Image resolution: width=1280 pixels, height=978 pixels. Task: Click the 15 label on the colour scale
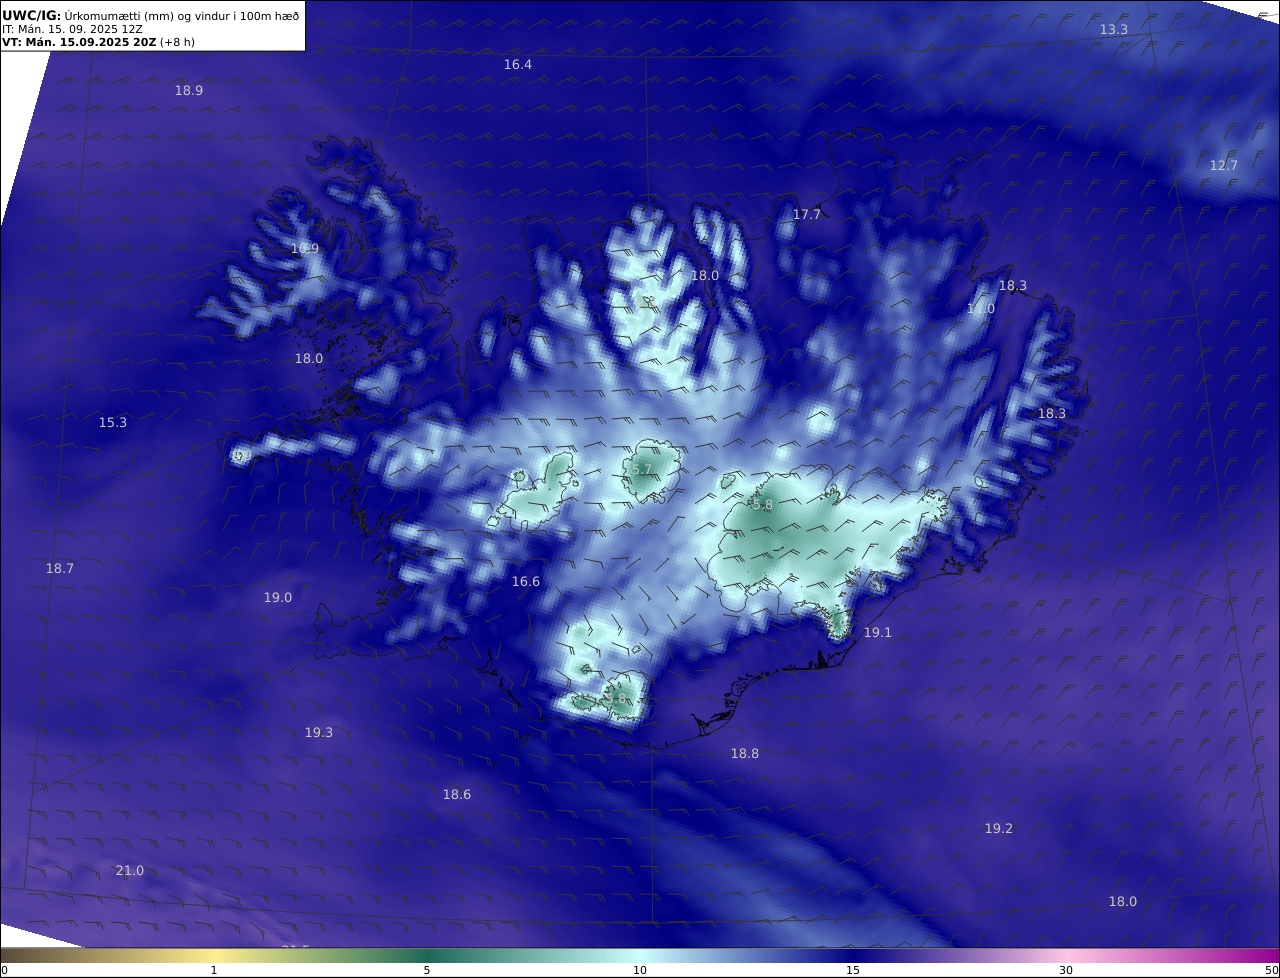[x=853, y=970]
